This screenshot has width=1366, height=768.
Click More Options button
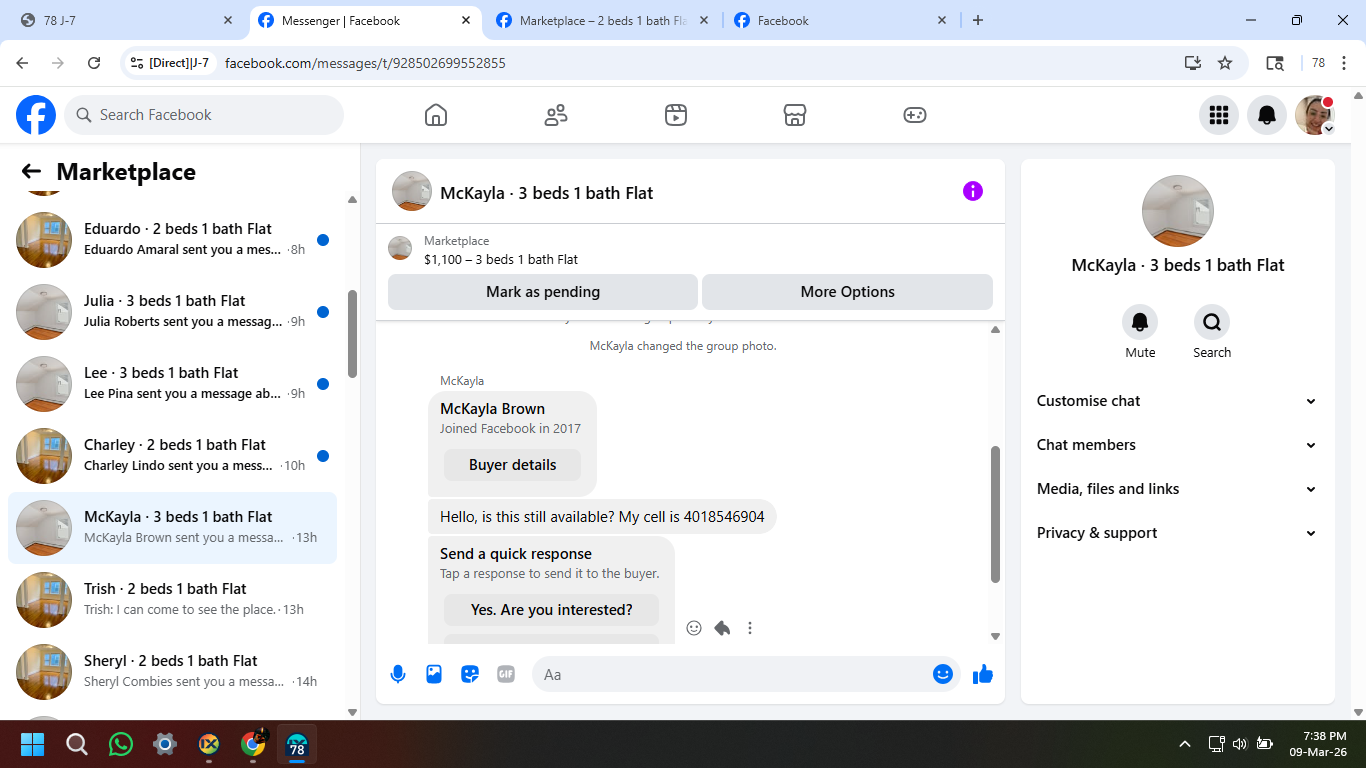[x=848, y=292]
